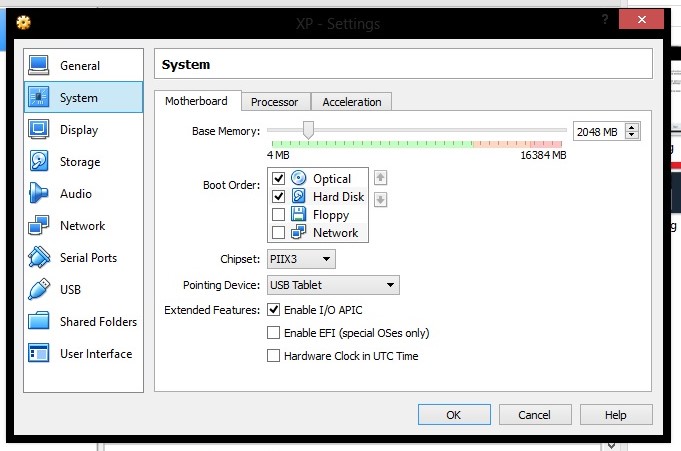Select the Floppy diskette icon in boot order
Image resolution: width=681 pixels, height=451 pixels.
pyautogui.click(x=298, y=214)
